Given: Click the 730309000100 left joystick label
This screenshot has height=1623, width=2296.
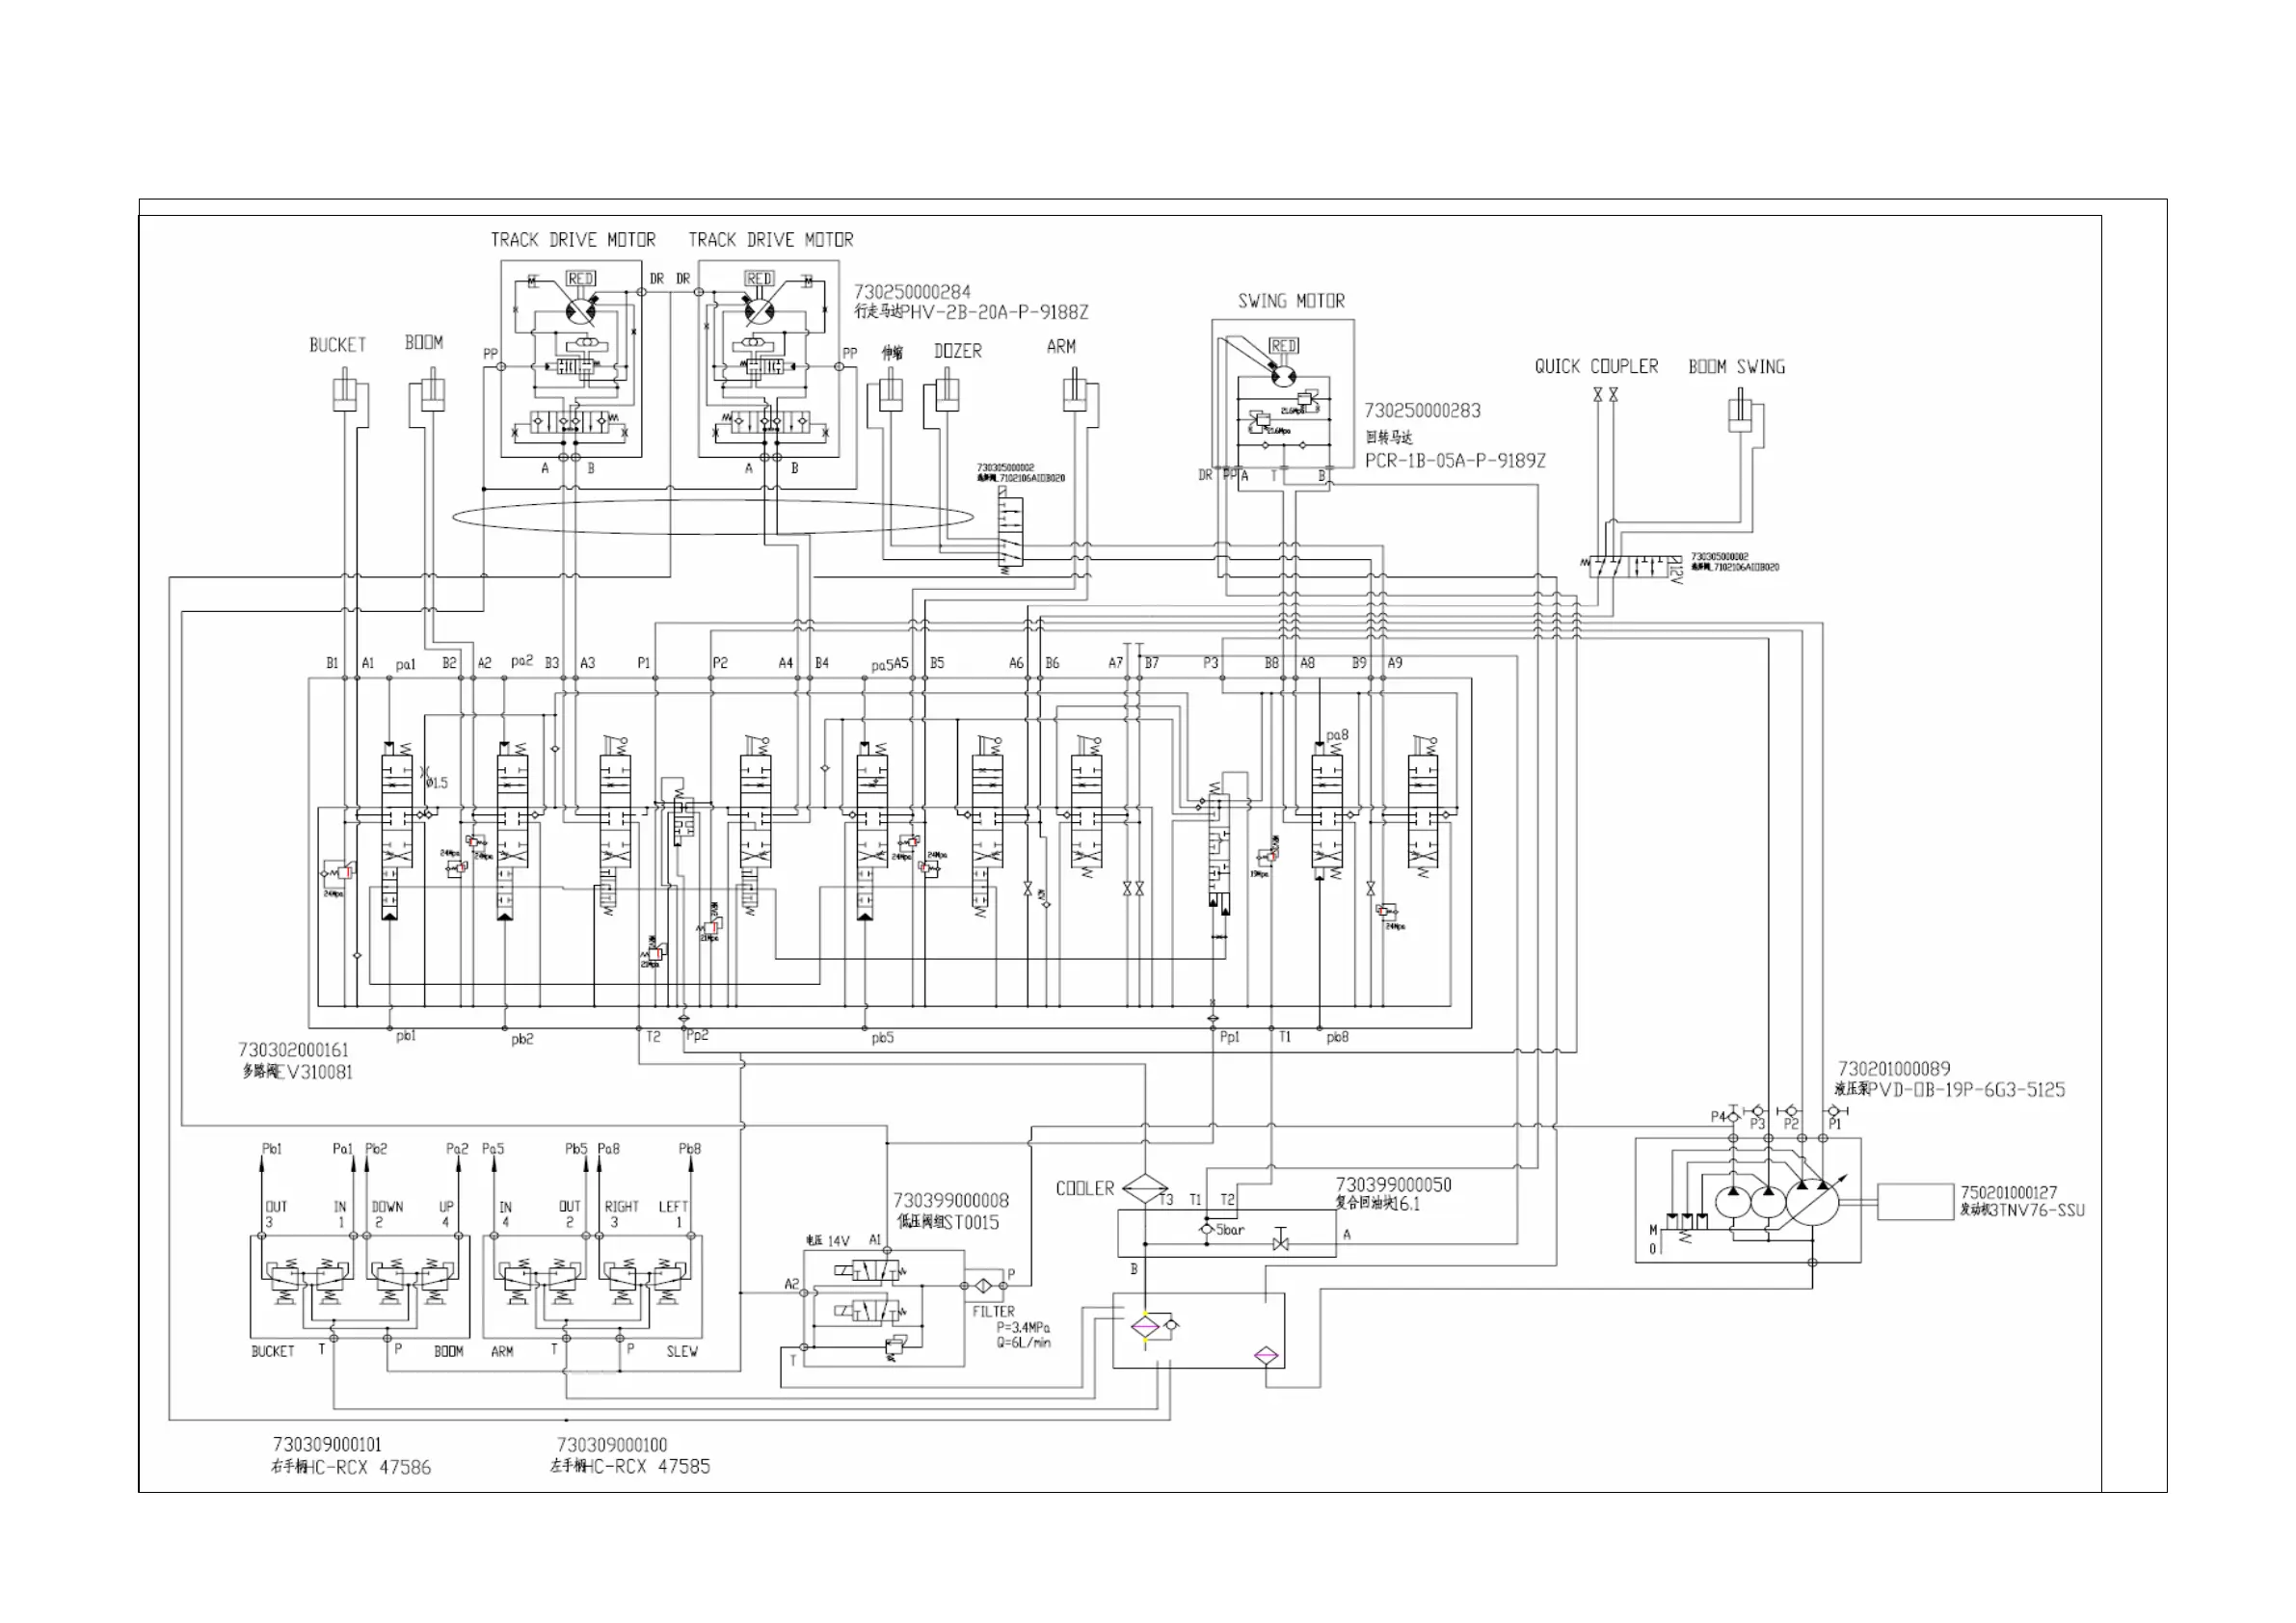Looking at the screenshot, I should click(x=611, y=1444).
